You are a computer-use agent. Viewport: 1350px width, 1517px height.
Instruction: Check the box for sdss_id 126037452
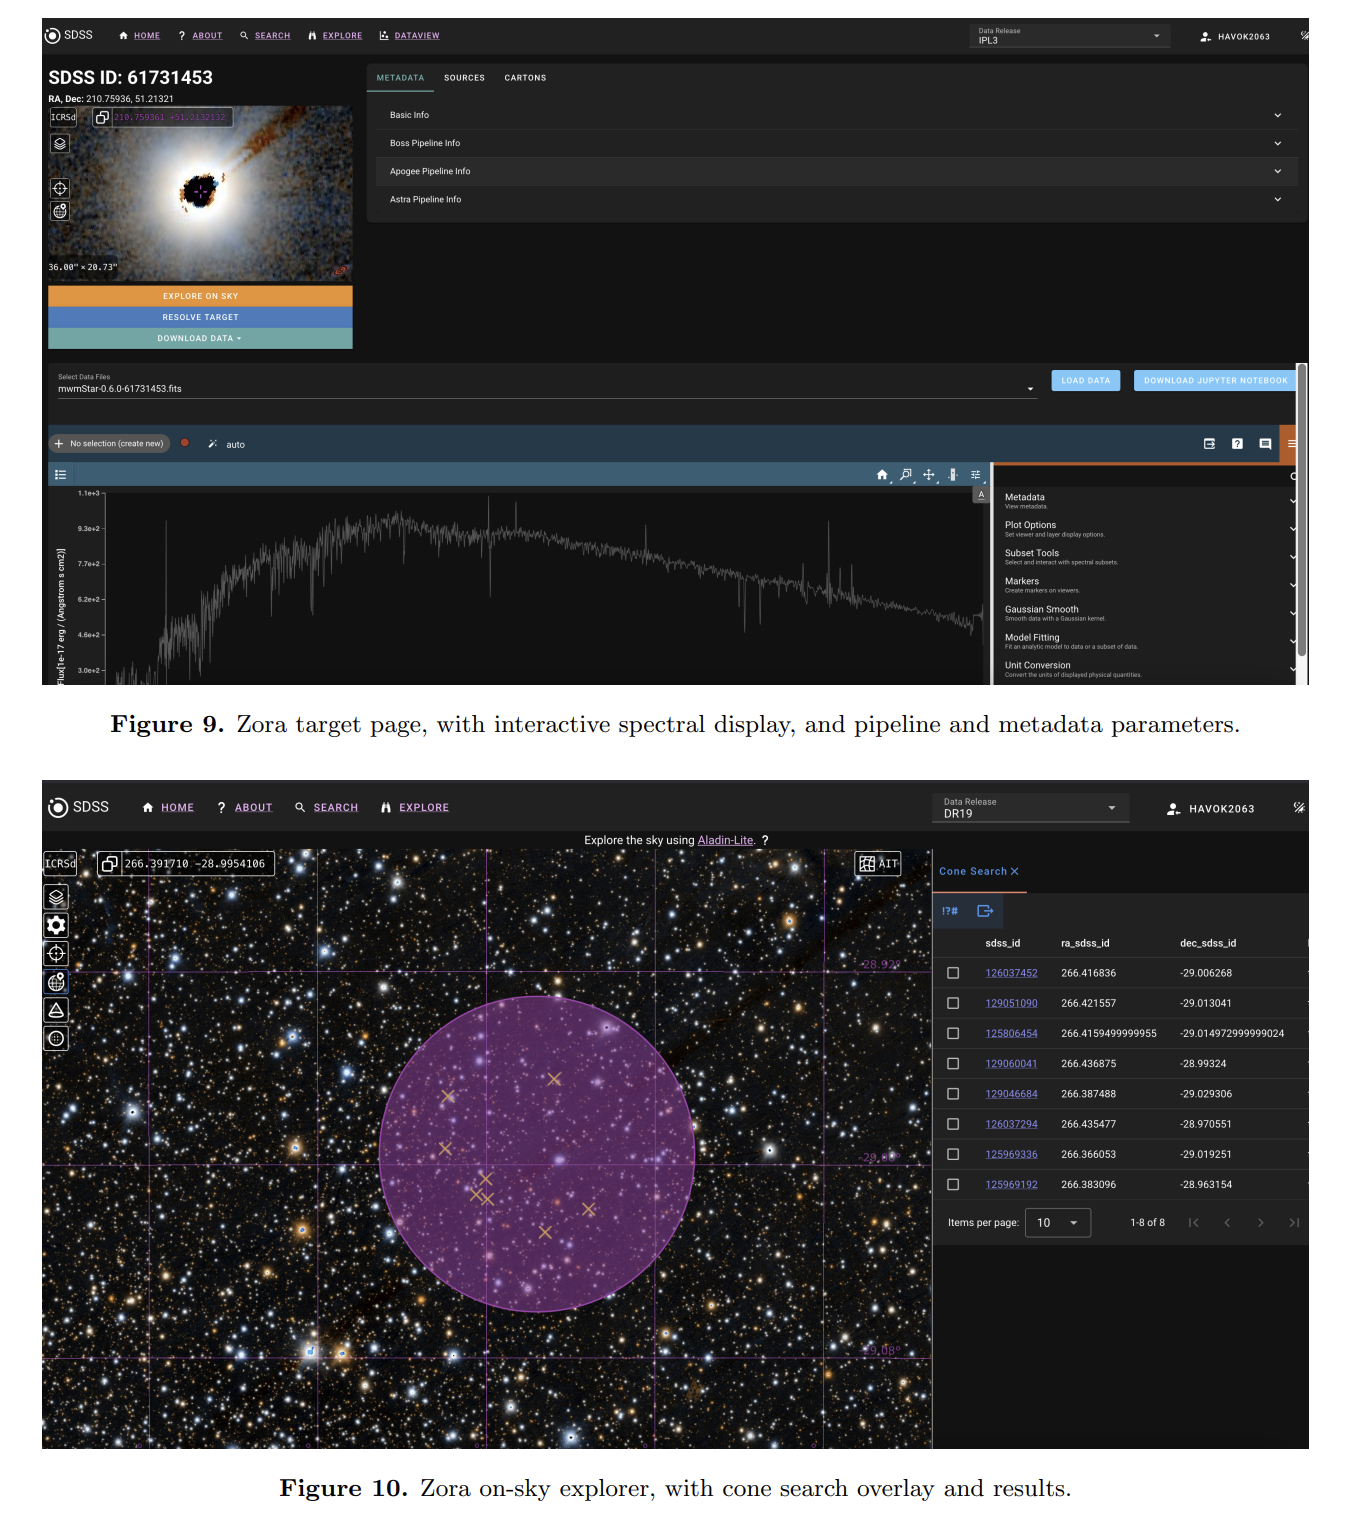tap(953, 973)
